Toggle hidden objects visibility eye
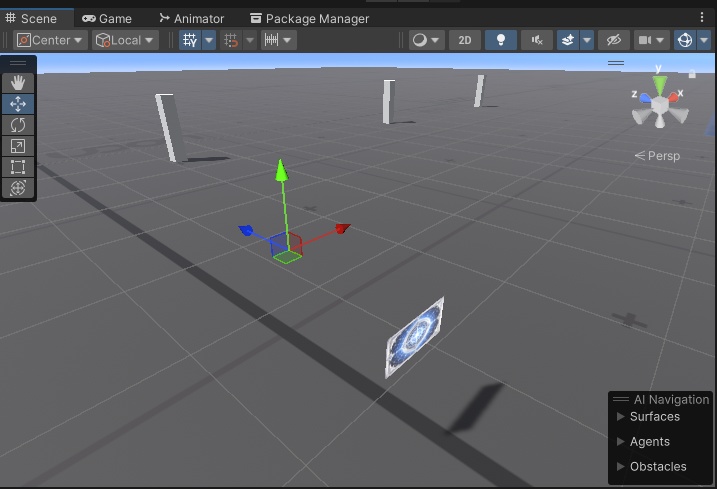Screen dimensions: 717x489 tap(614, 40)
